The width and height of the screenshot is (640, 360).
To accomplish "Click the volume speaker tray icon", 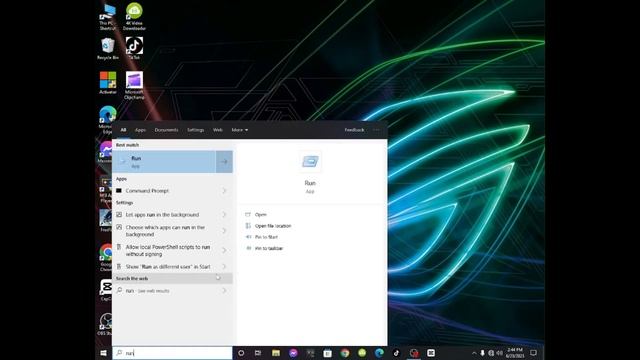I will [x=499, y=353].
